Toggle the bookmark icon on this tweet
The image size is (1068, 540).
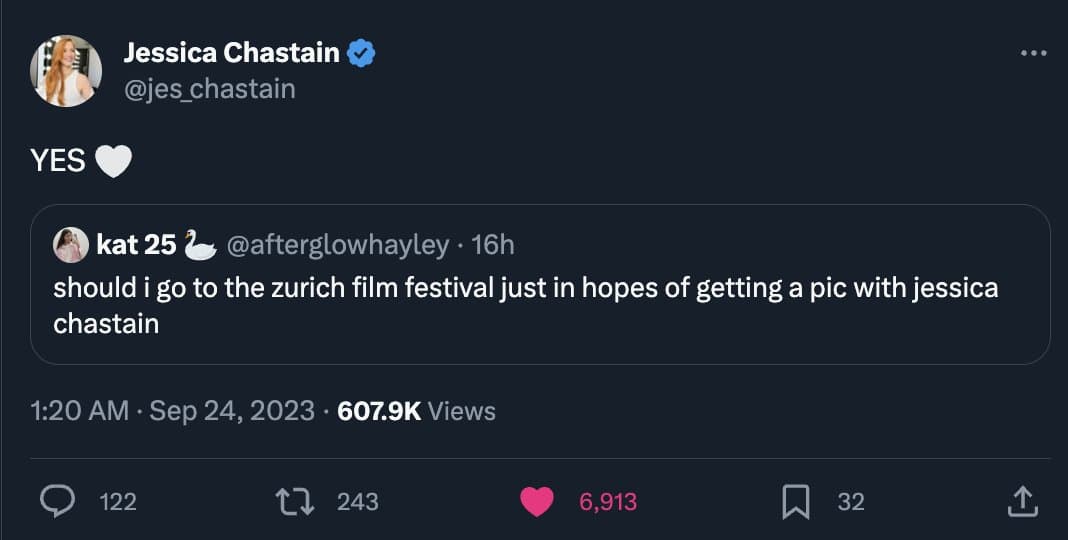pos(795,501)
